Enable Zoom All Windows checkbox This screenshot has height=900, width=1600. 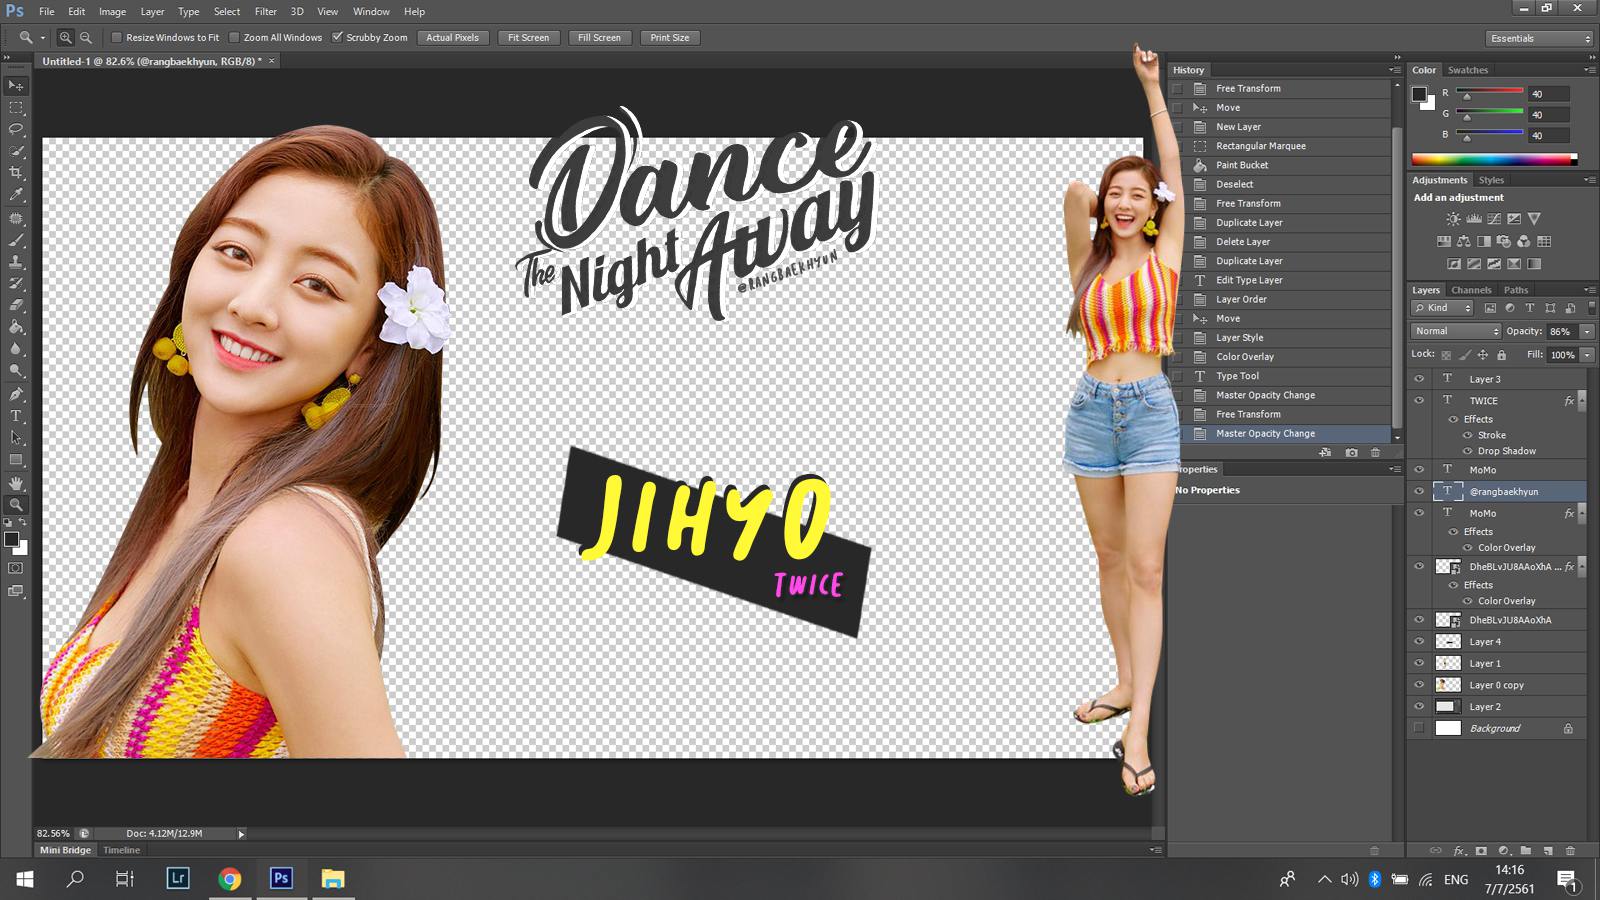pyautogui.click(x=234, y=38)
